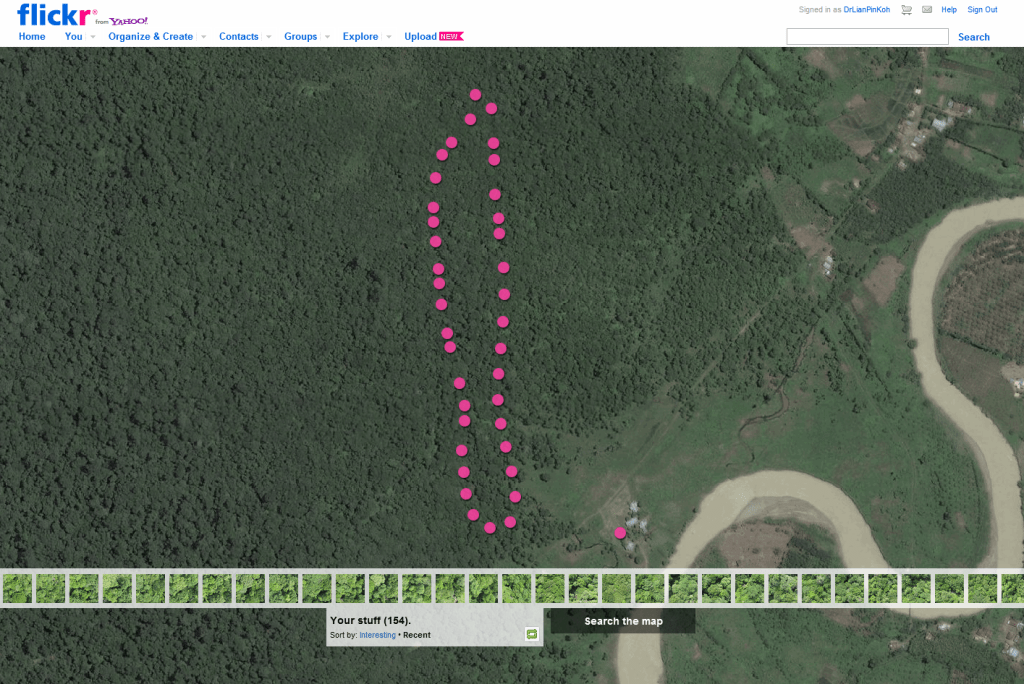1024x684 pixels.
Task: Select the first thumbnail in the photo strip
Action: [x=17, y=588]
